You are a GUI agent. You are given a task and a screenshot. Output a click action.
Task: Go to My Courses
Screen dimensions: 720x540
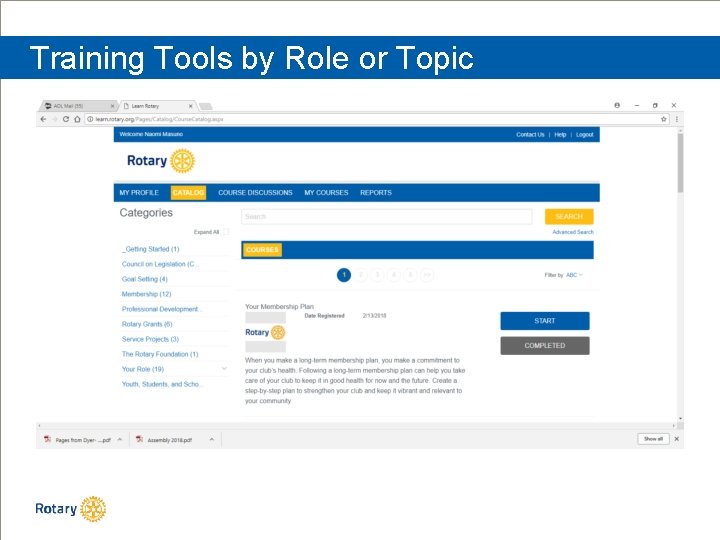tap(326, 192)
